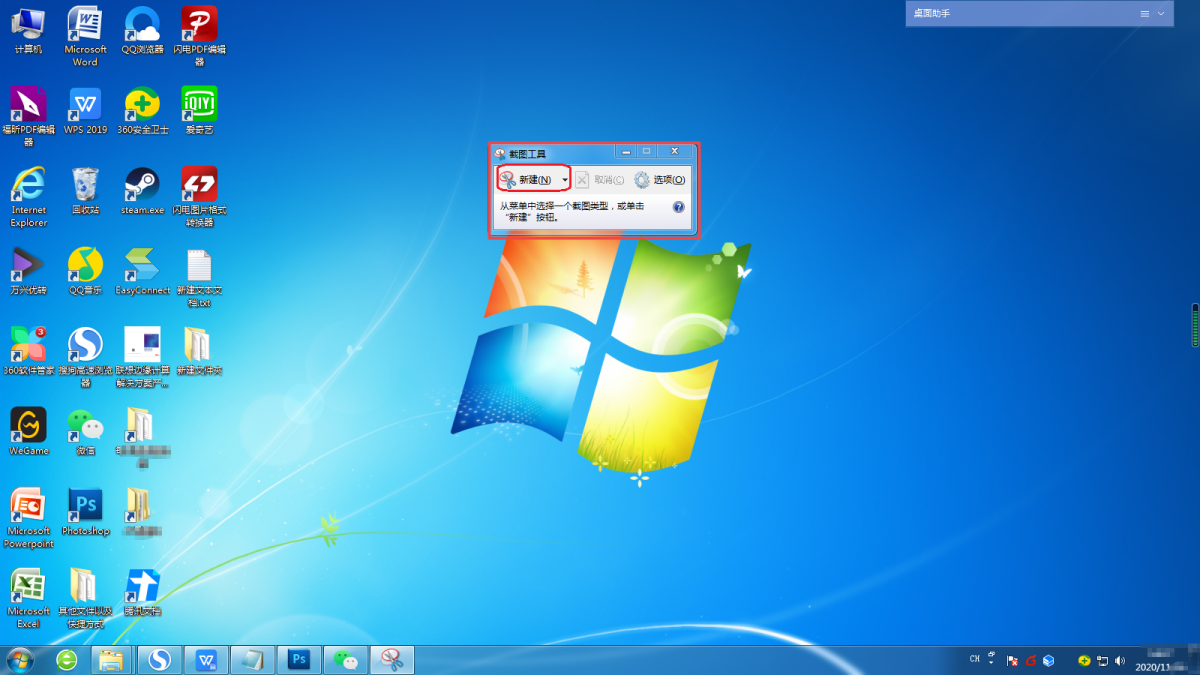Open the 爱奇艺 iQIYI desktop icon
This screenshot has height=675, width=1200.
coord(199,105)
